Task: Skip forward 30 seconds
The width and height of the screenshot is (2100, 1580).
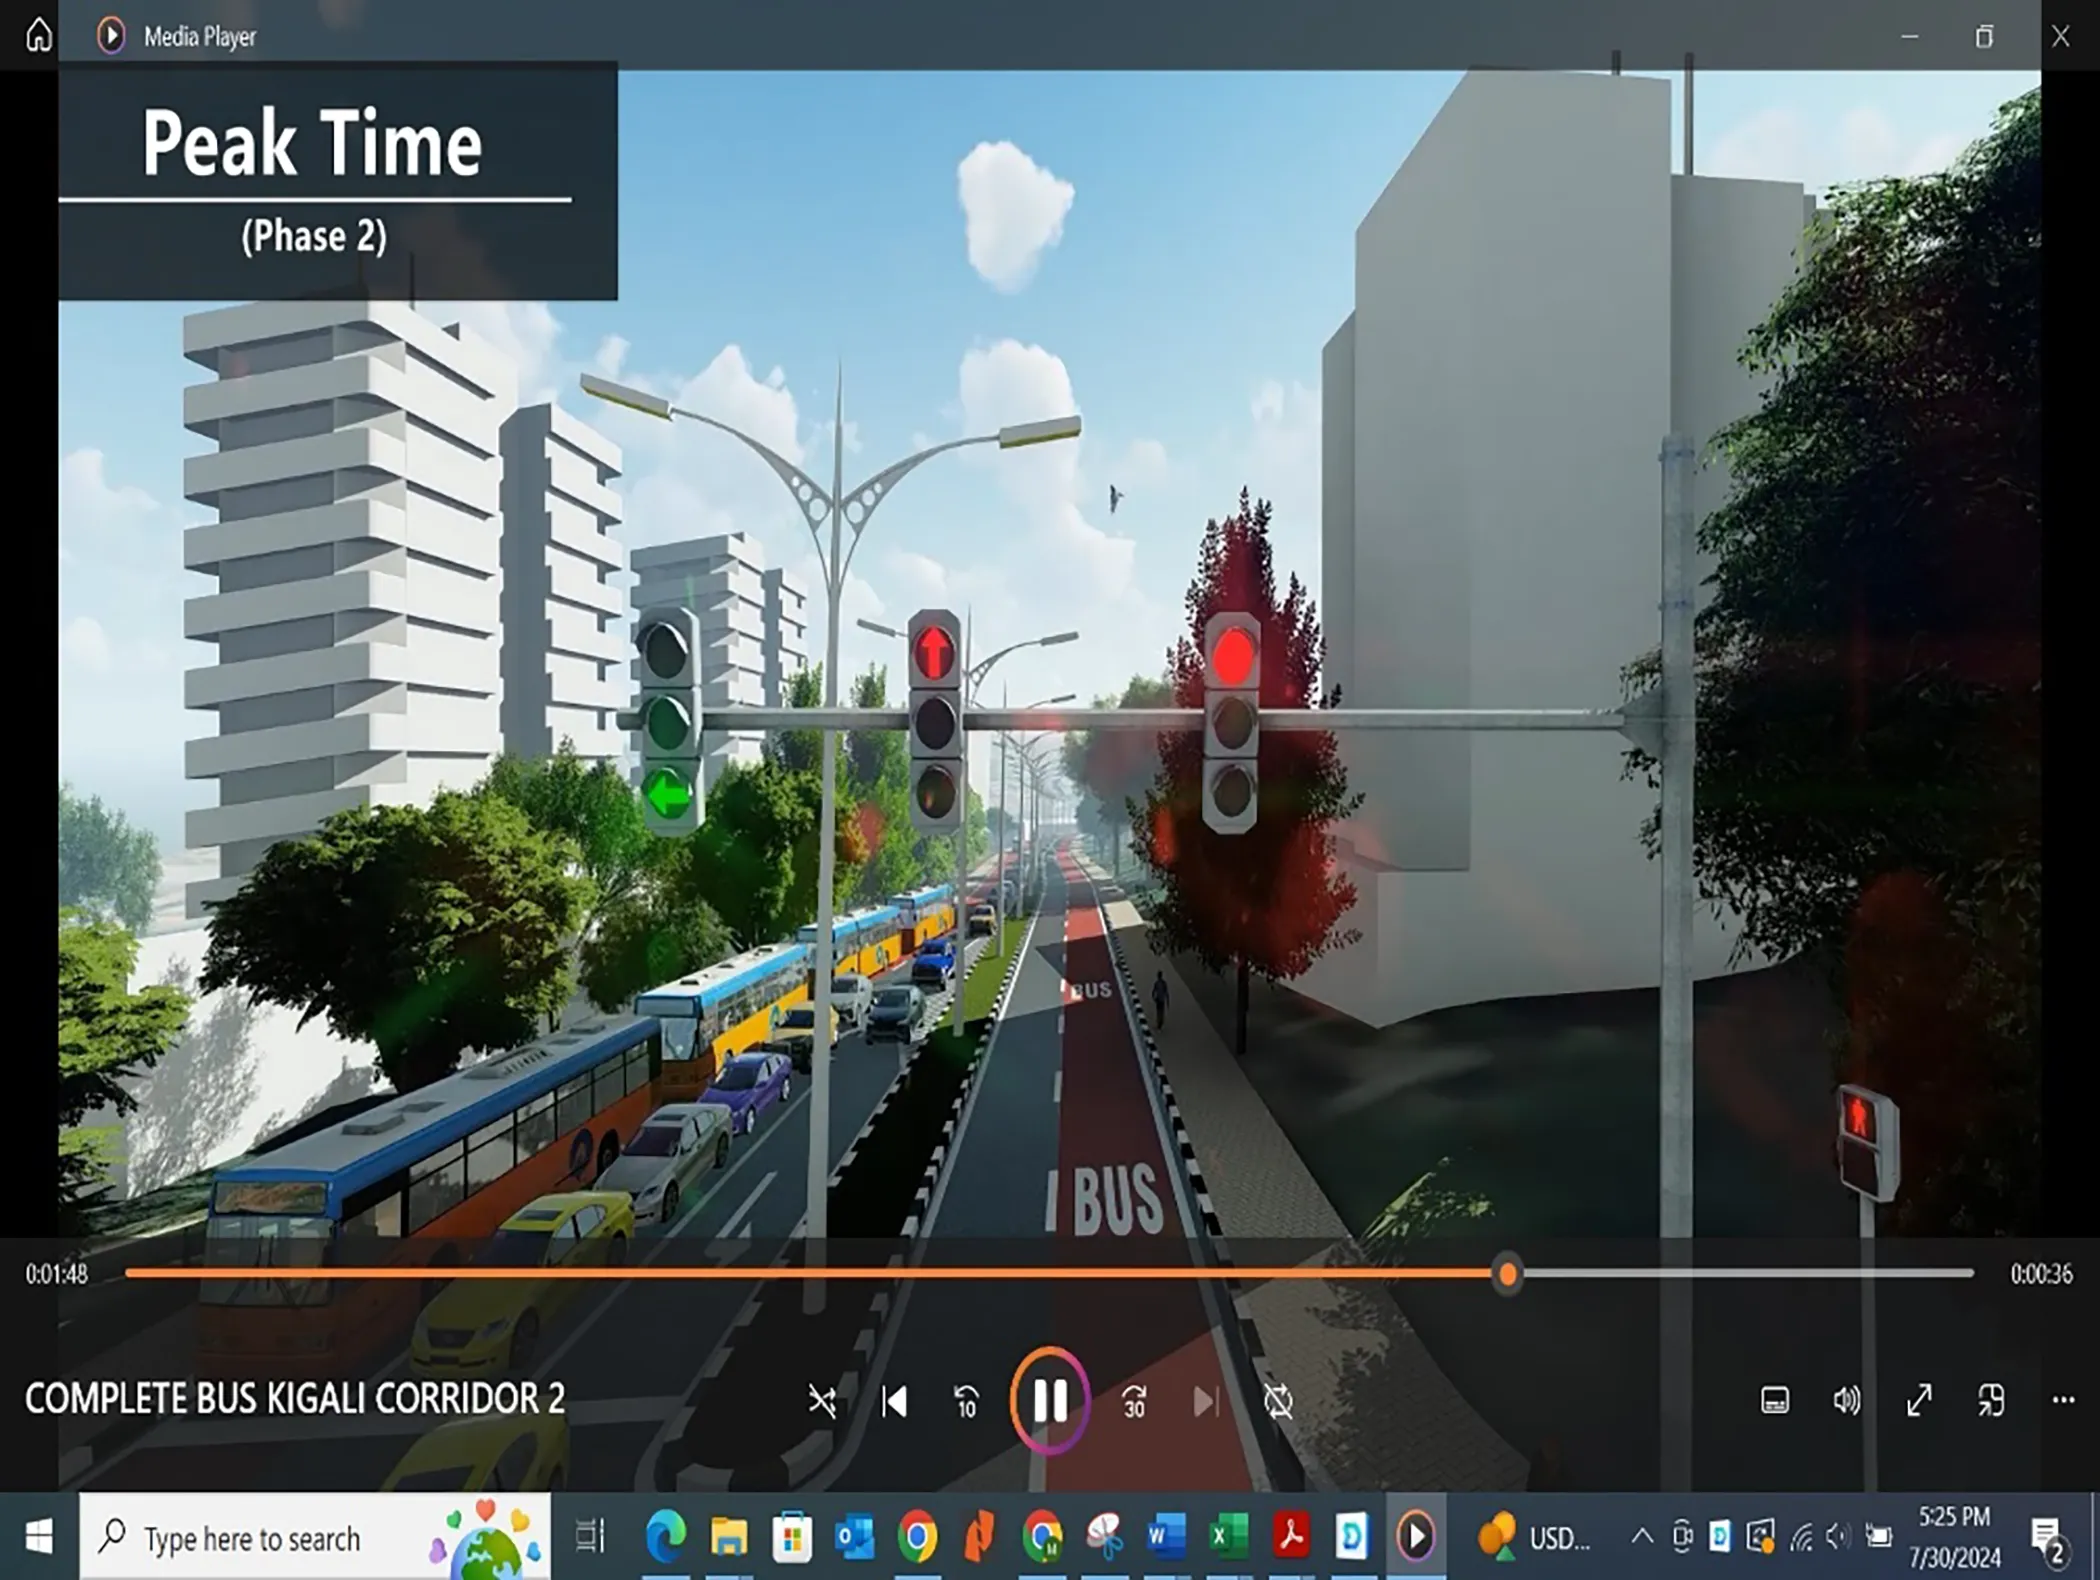Action: click(1134, 1401)
